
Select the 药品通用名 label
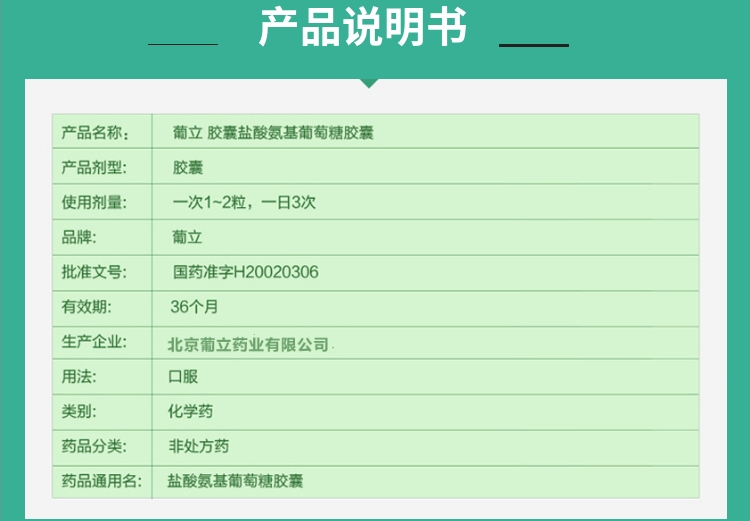point(101,481)
